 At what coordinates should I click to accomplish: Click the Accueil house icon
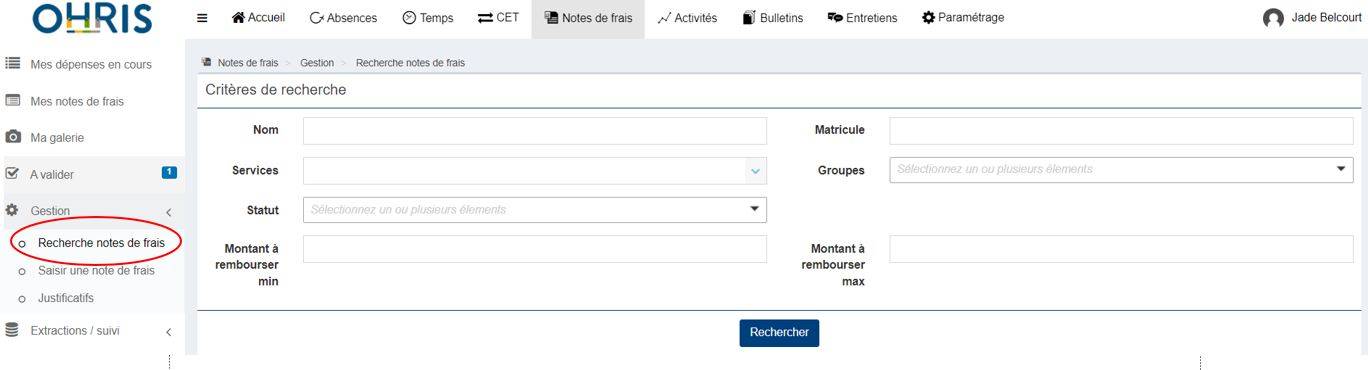click(x=238, y=18)
